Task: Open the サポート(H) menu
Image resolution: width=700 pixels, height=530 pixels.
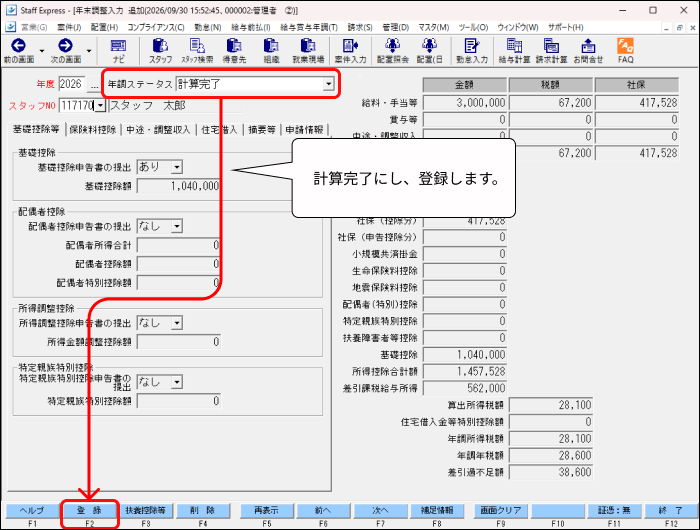Action: click(x=566, y=27)
